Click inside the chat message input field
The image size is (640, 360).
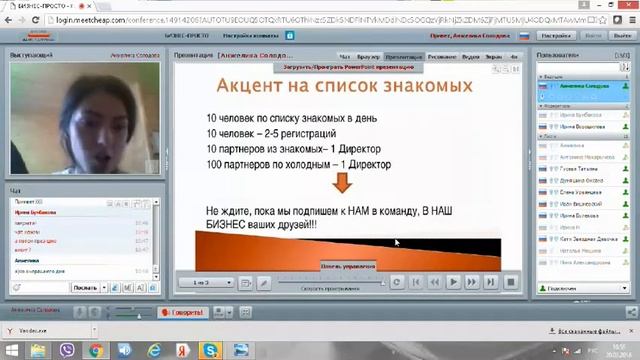45,288
